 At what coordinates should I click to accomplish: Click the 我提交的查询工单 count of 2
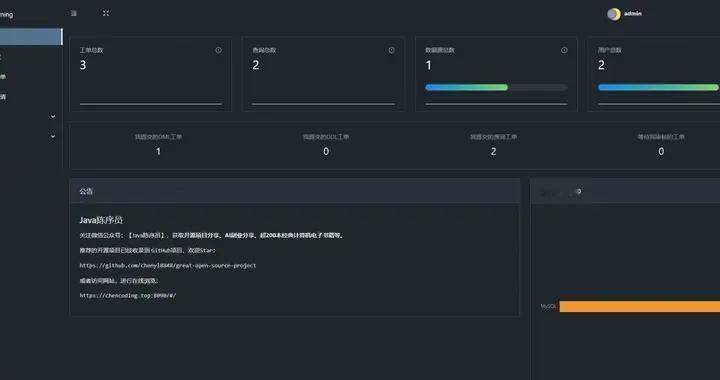tap(493, 151)
